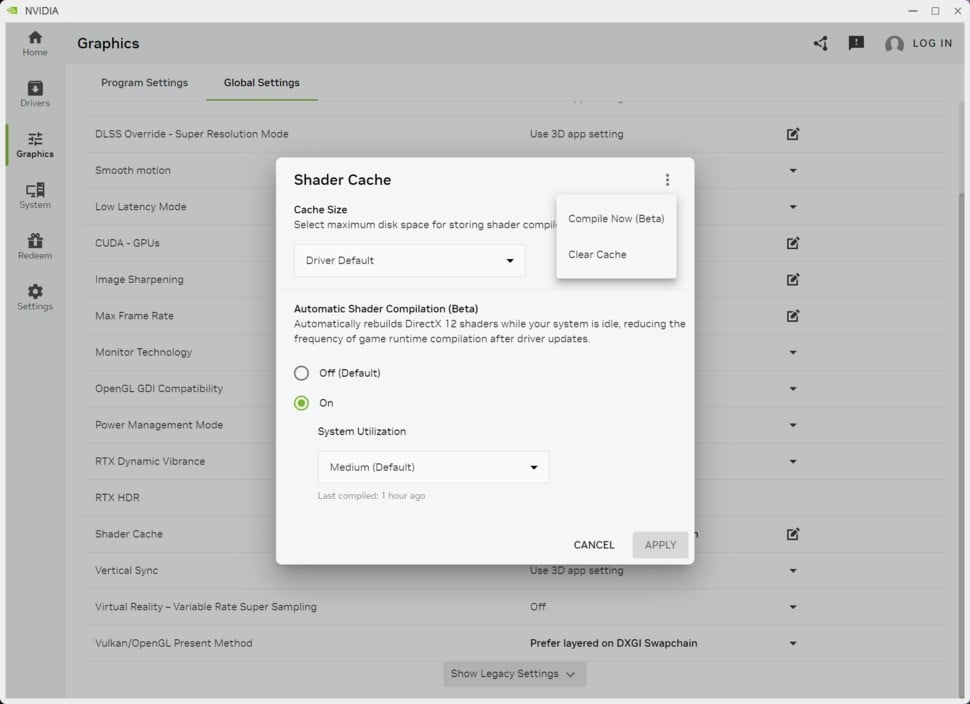Viewport: 970px width, 704px height.
Task: Open the feedback icon near Log In
Action: point(856,43)
